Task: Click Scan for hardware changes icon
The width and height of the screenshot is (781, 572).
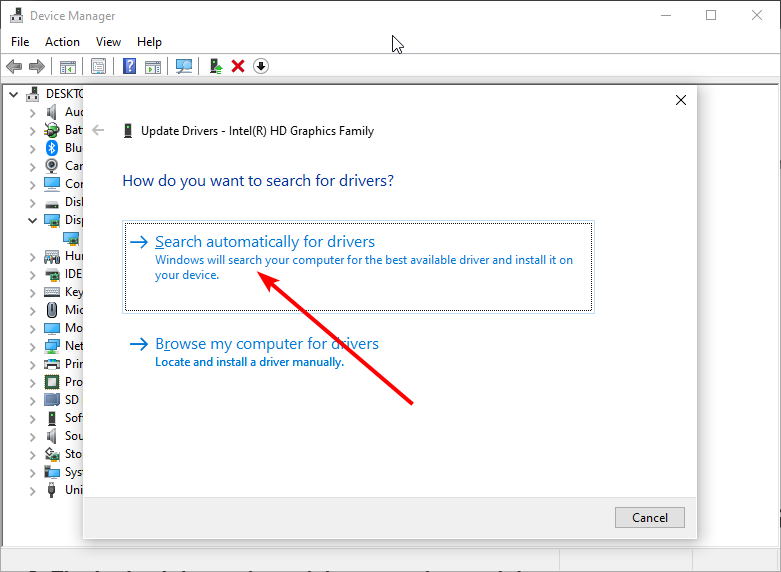Action: (x=184, y=66)
